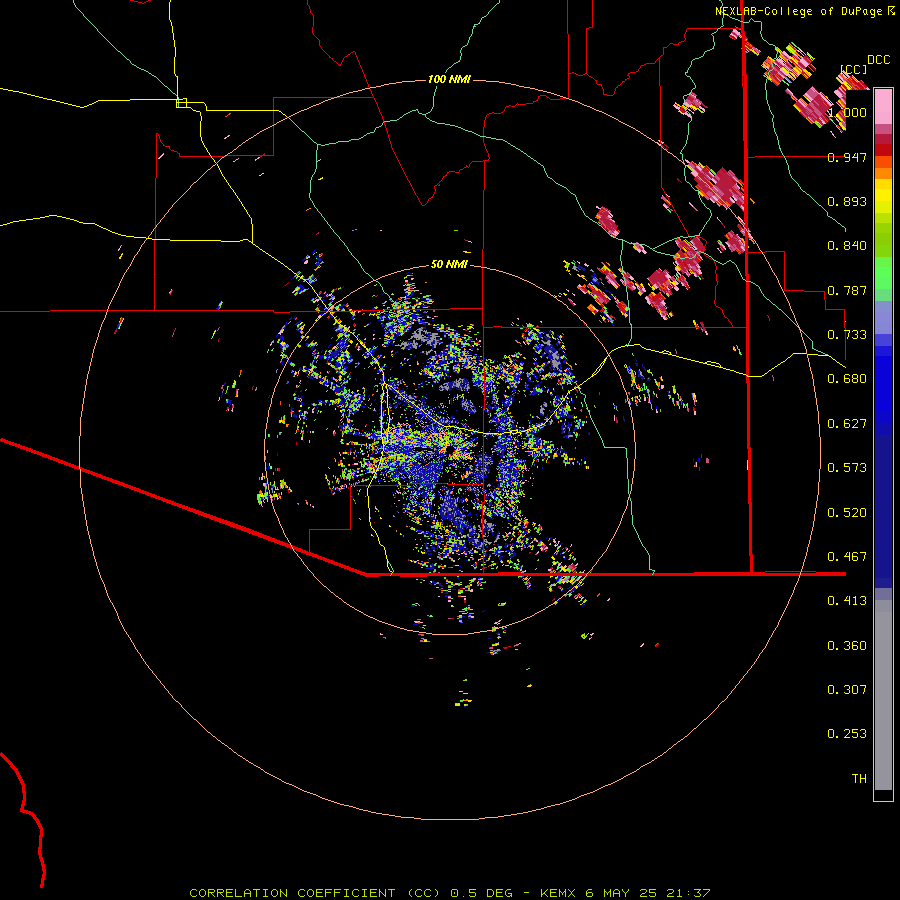Select the 0.467 scale value
Image resolution: width=900 pixels, height=900 pixels.
[847, 557]
